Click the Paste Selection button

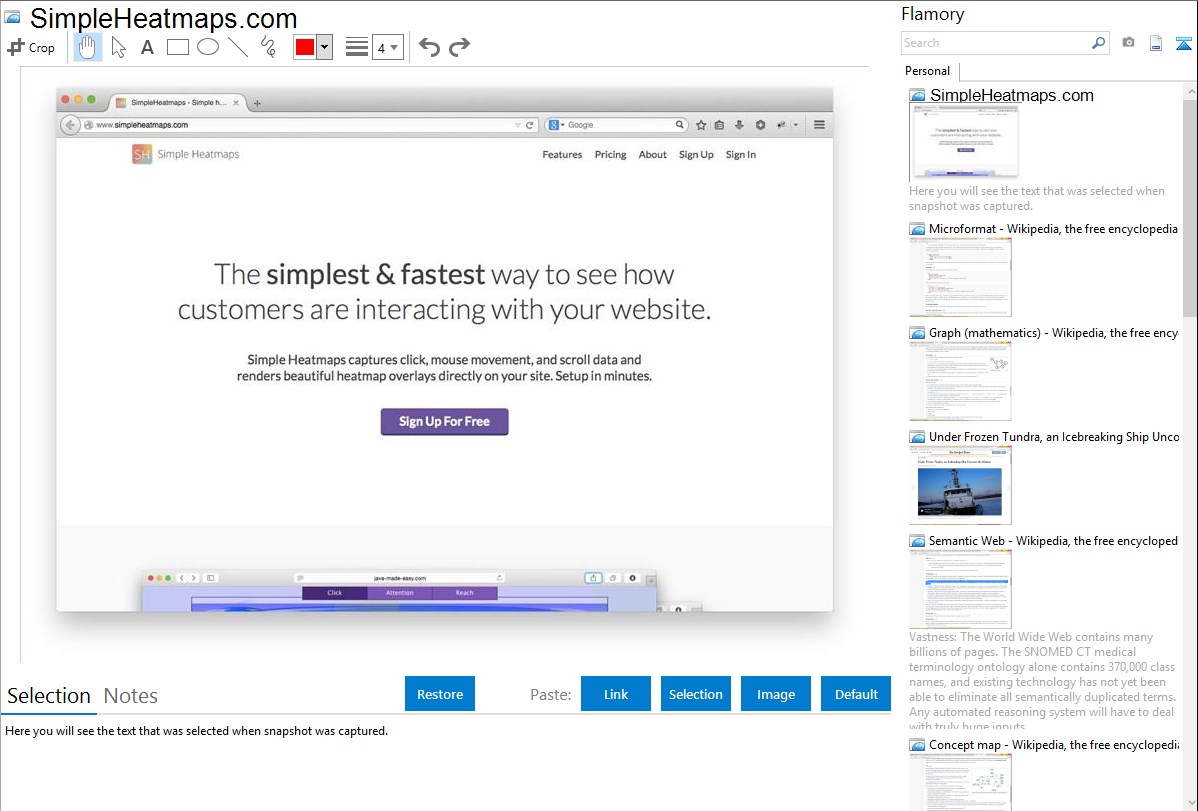pyautogui.click(x=695, y=694)
